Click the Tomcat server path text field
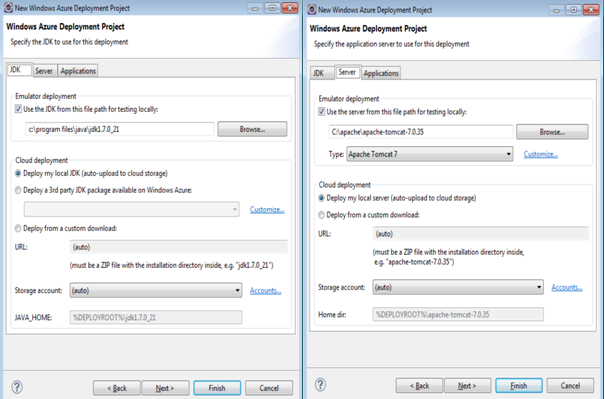Image resolution: width=605 pixels, height=399 pixels. coord(421,132)
